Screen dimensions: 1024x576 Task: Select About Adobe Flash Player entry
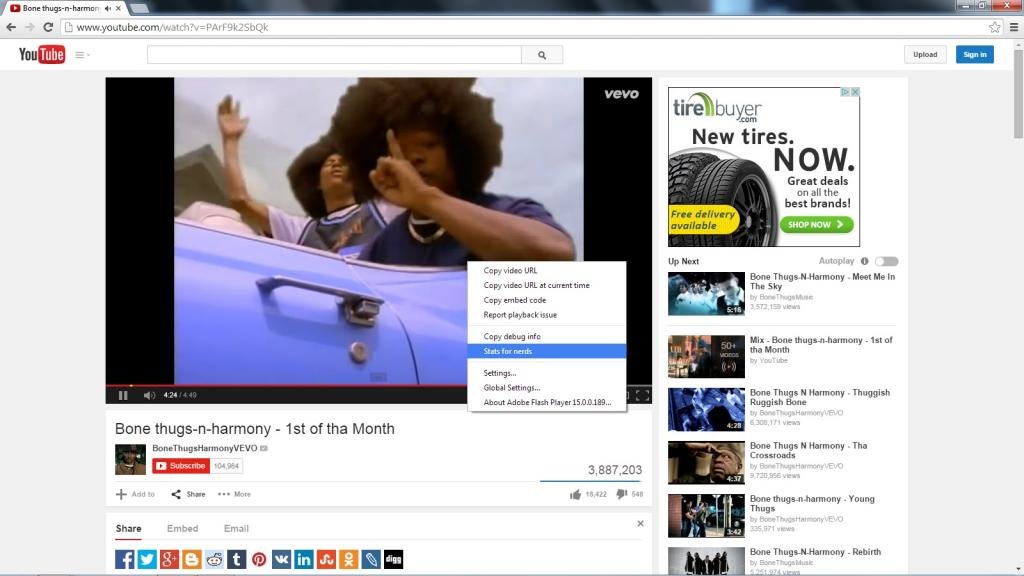pos(547,402)
